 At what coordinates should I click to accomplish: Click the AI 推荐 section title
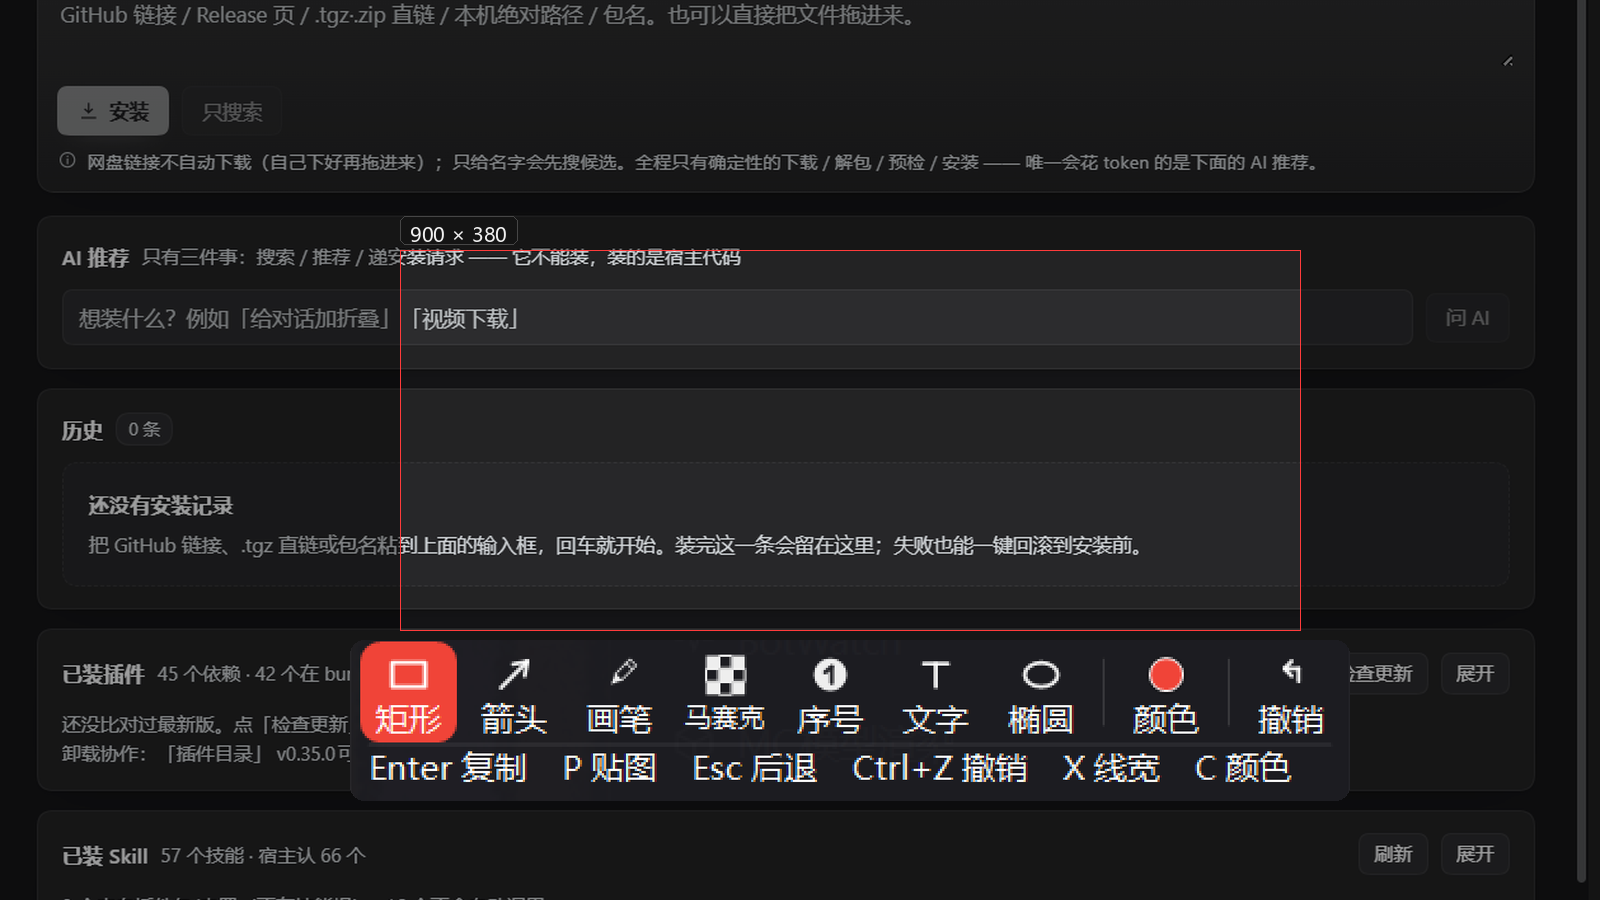click(95, 258)
